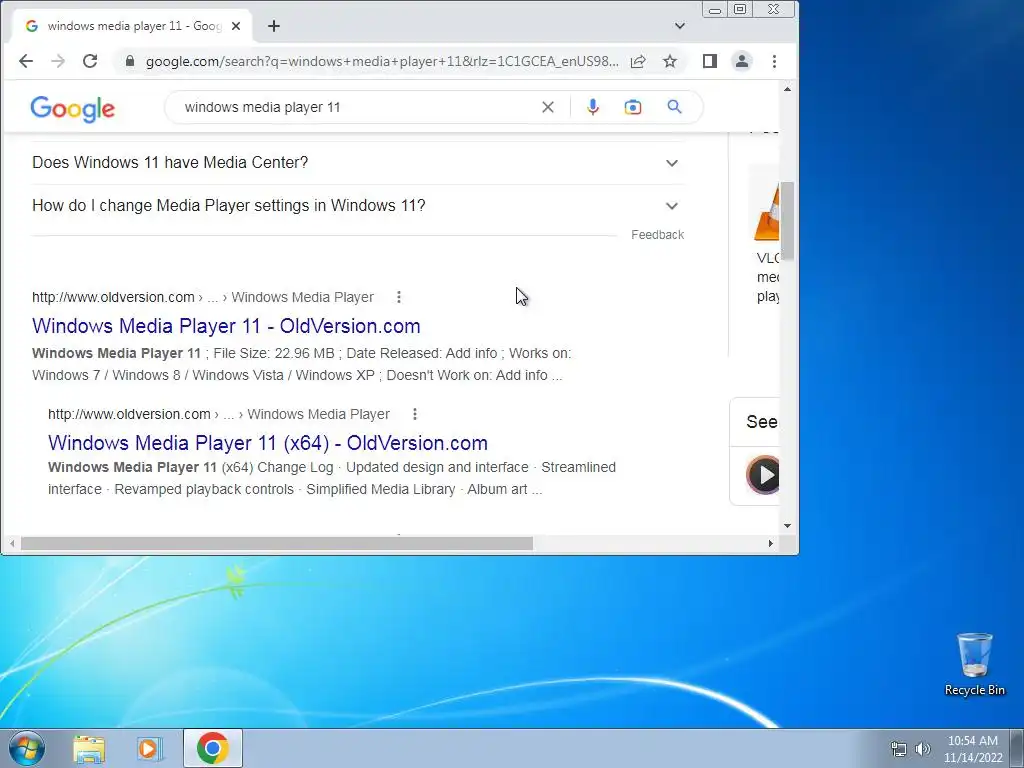Open Chrome three-dot menu
1024x768 pixels.
point(775,61)
